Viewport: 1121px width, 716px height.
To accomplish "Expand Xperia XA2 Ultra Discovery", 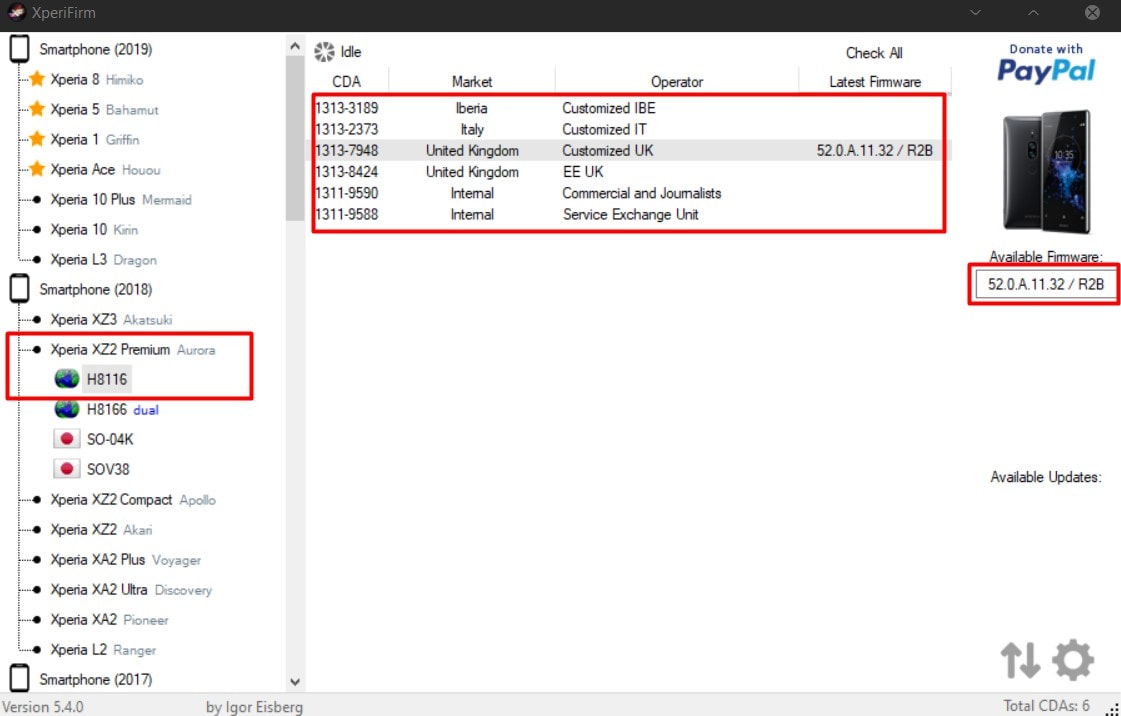I will [x=131, y=590].
